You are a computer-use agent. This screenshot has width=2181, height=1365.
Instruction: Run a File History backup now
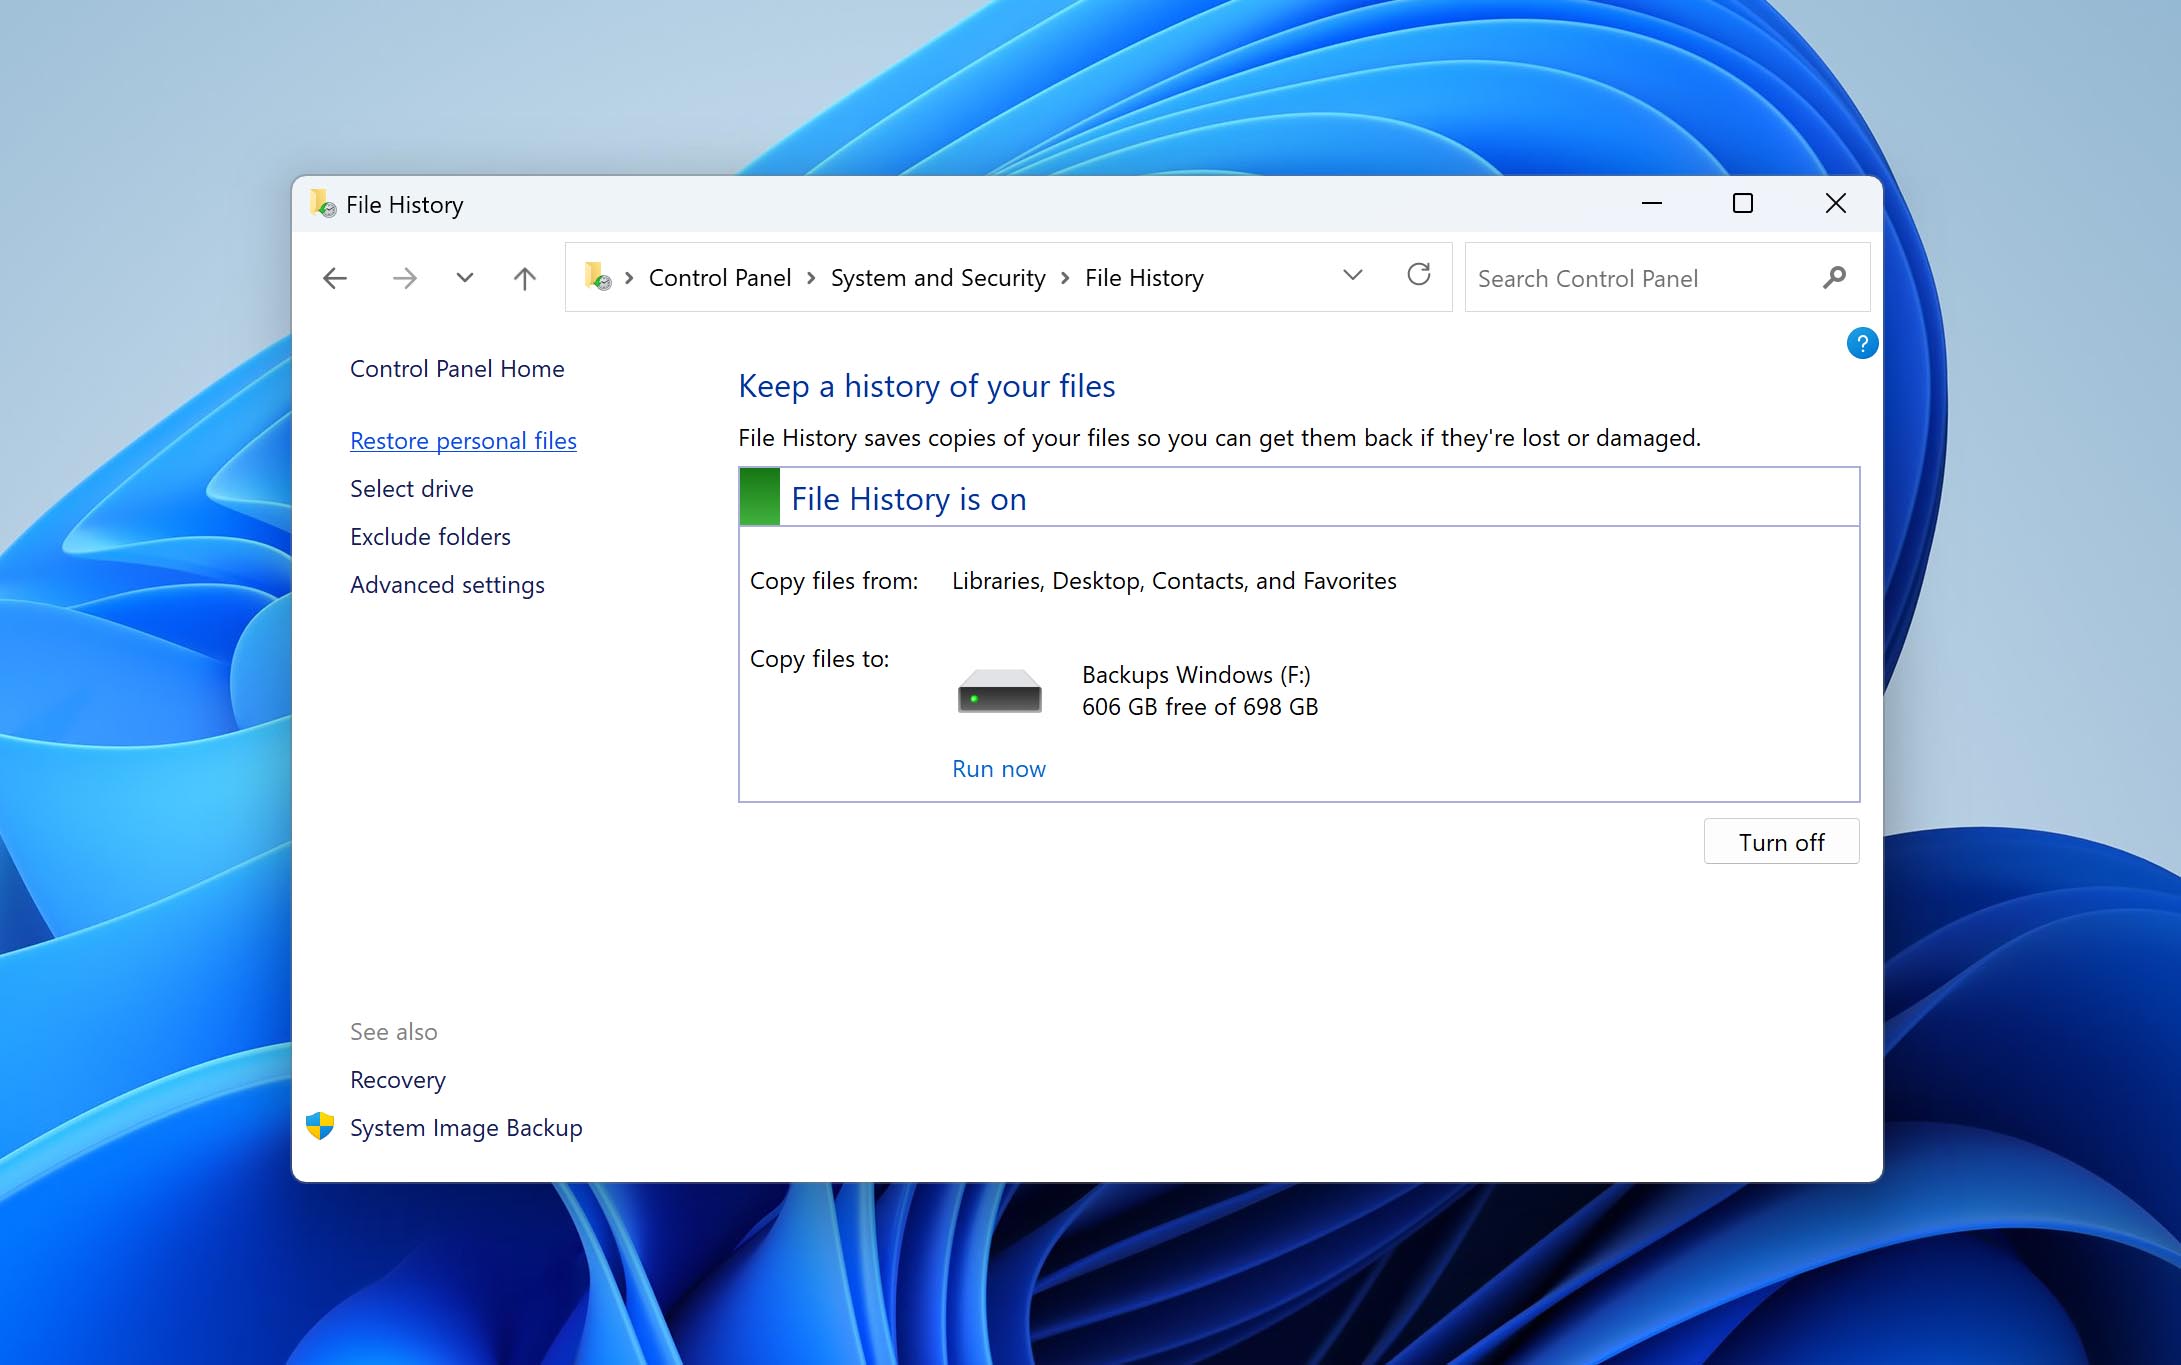click(x=998, y=768)
